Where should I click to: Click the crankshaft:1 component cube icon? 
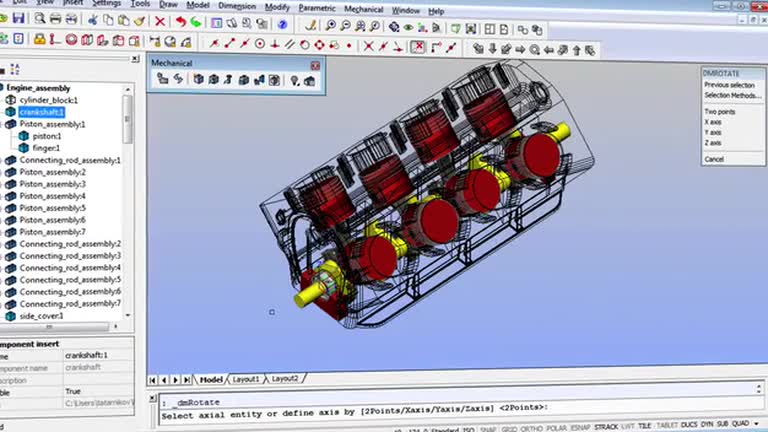click(11, 112)
